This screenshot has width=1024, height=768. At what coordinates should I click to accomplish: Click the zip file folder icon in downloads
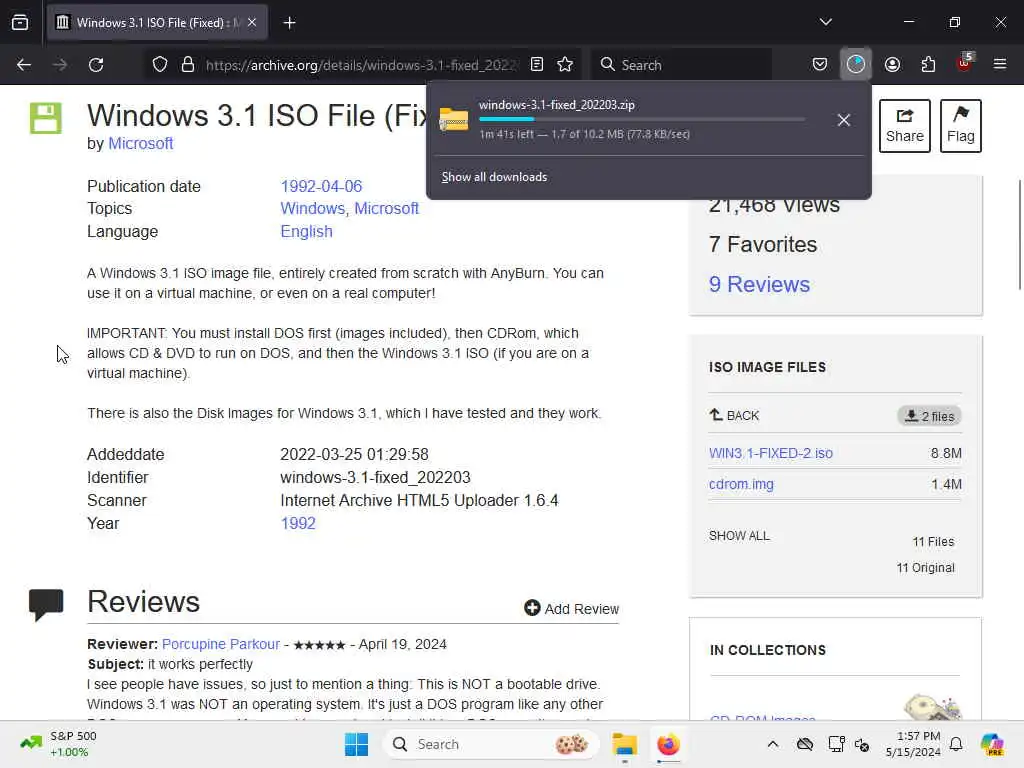(454, 120)
